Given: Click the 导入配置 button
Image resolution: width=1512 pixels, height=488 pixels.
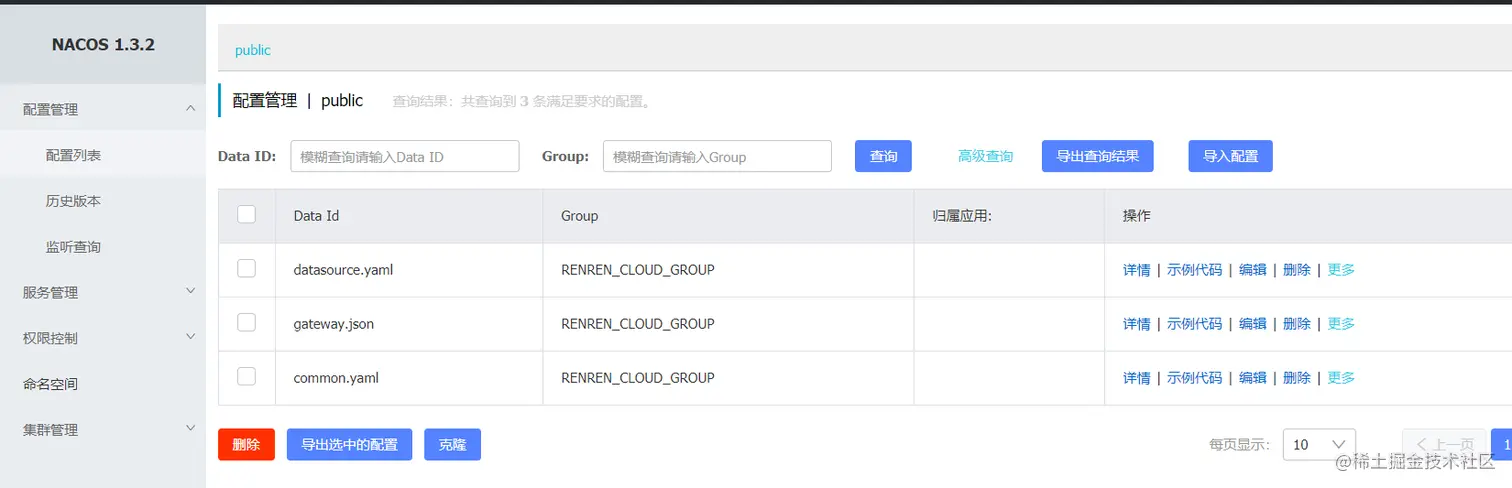Looking at the screenshot, I should (x=1230, y=156).
